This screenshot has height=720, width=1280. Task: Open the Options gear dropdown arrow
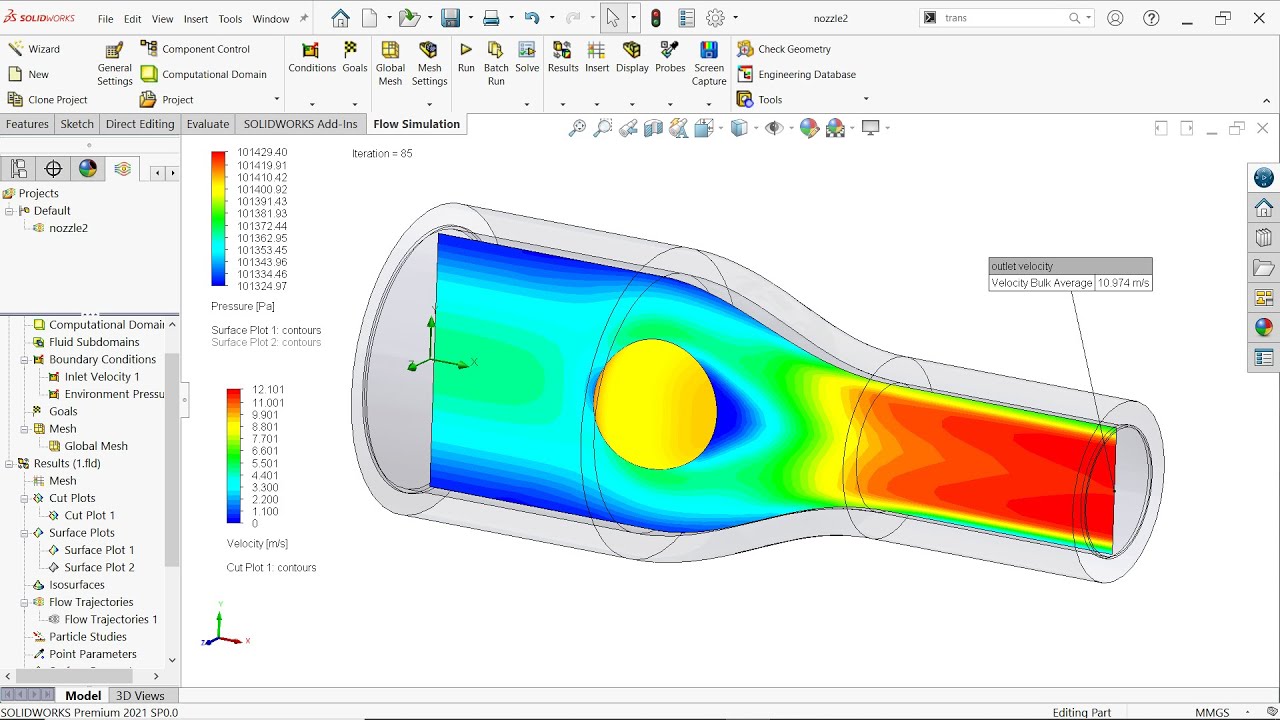pyautogui.click(x=736, y=18)
